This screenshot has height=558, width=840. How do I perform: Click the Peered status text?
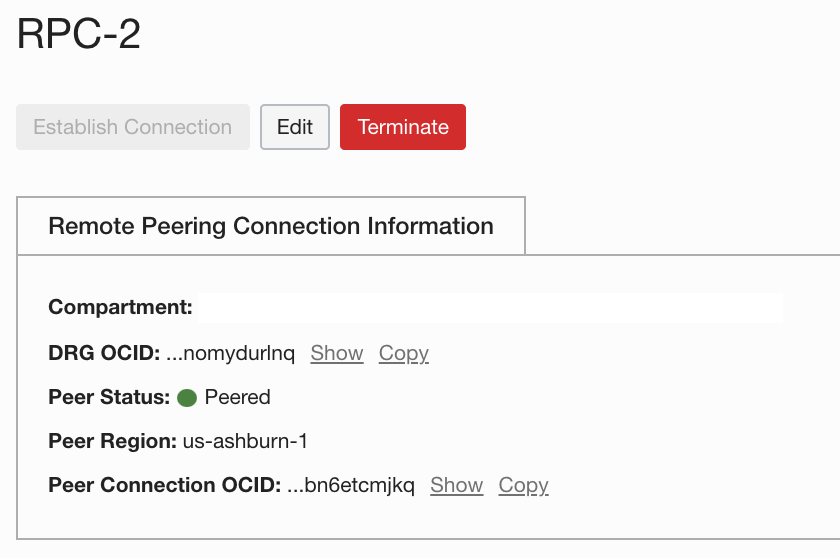(238, 397)
